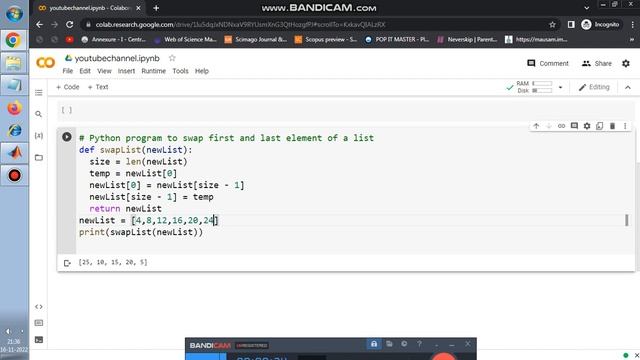Open the terminal panel icon
The image size is (640, 360).
[x=39, y=340]
